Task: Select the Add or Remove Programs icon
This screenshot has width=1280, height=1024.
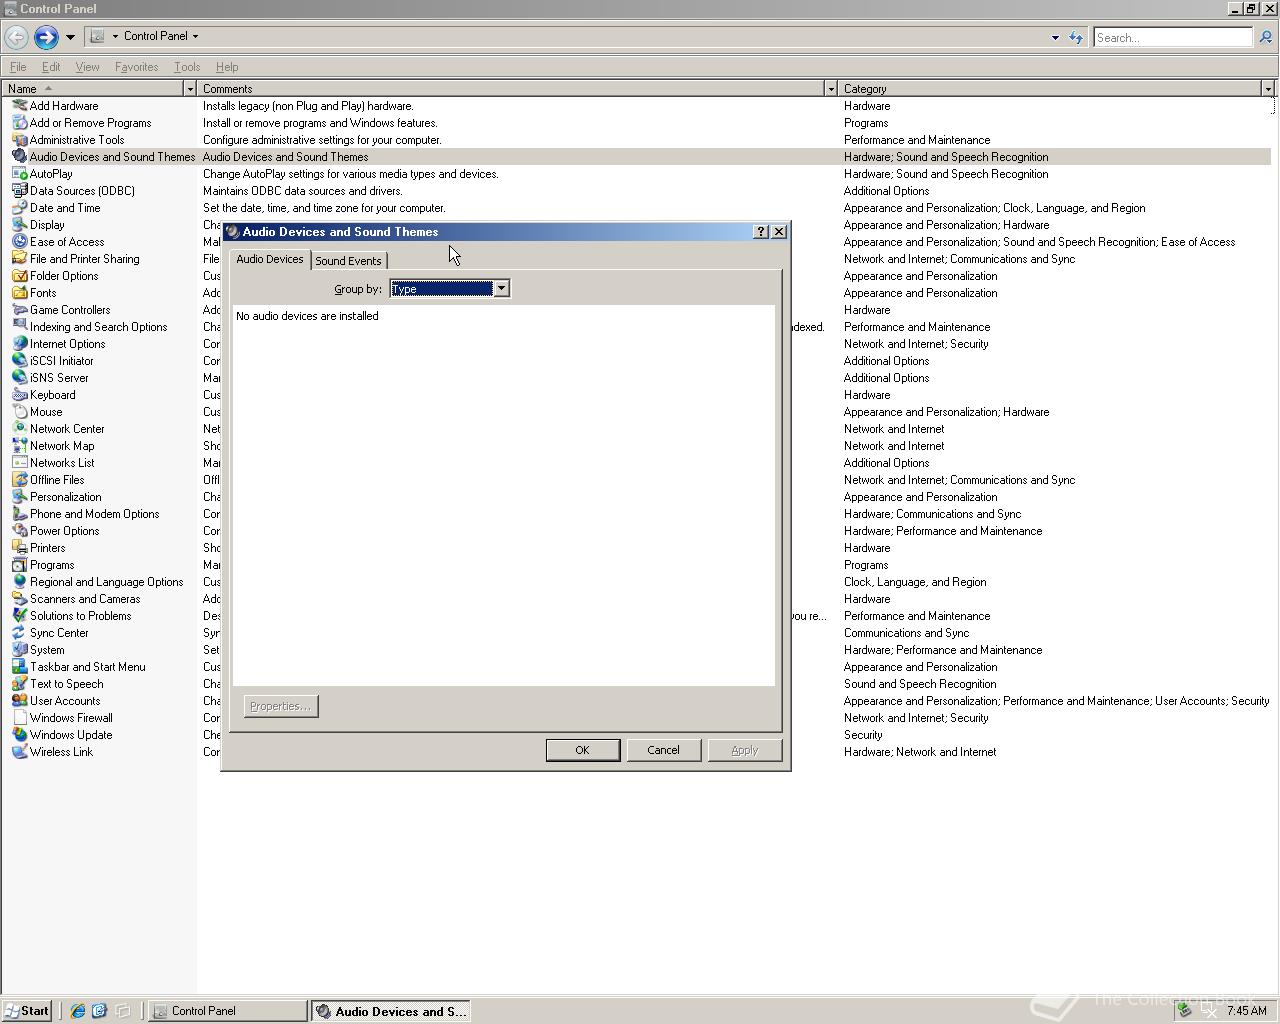Action: click(19, 123)
